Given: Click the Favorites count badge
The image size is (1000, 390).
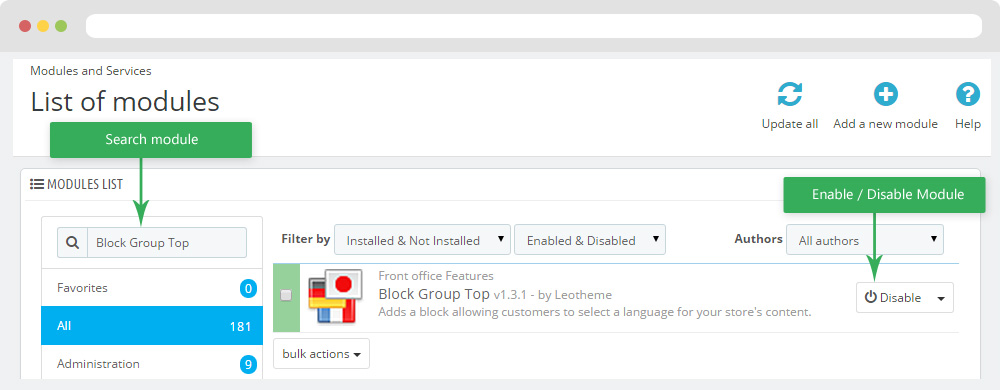Looking at the screenshot, I should point(248,289).
